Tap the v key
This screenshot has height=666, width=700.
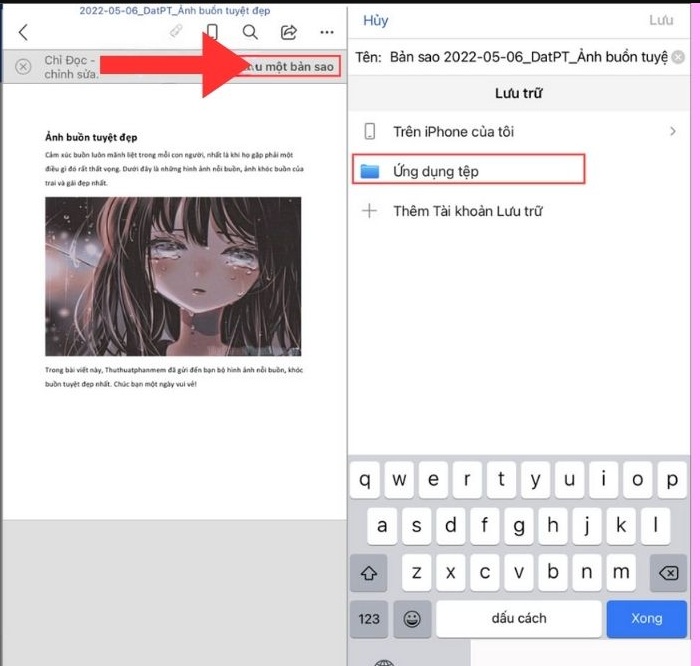(518, 573)
